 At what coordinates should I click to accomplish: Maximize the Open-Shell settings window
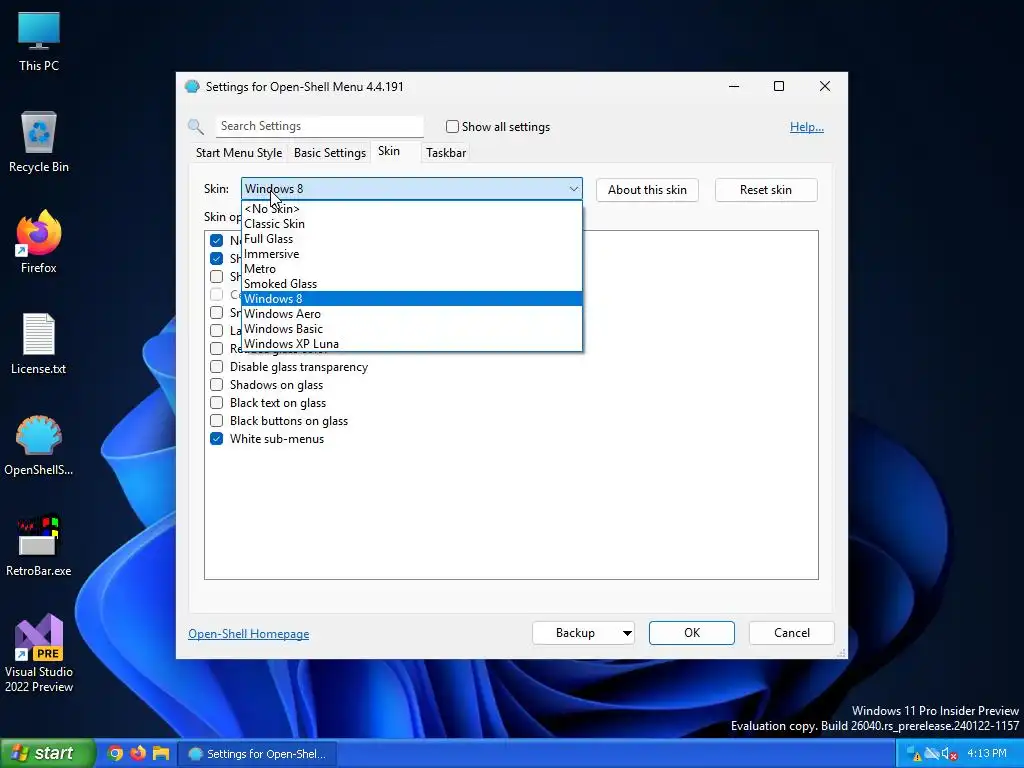click(778, 86)
